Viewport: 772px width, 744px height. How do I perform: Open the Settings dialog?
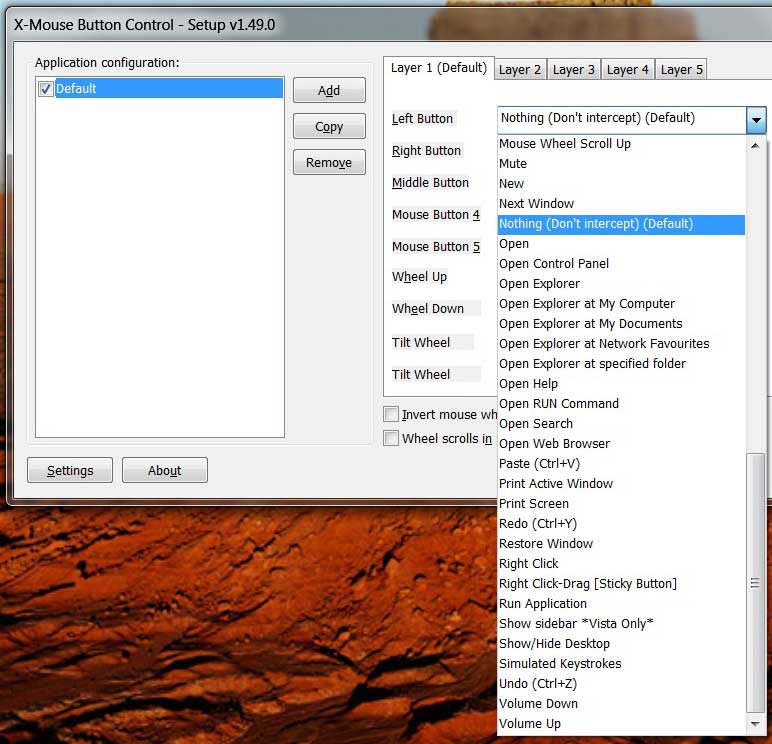coord(70,471)
